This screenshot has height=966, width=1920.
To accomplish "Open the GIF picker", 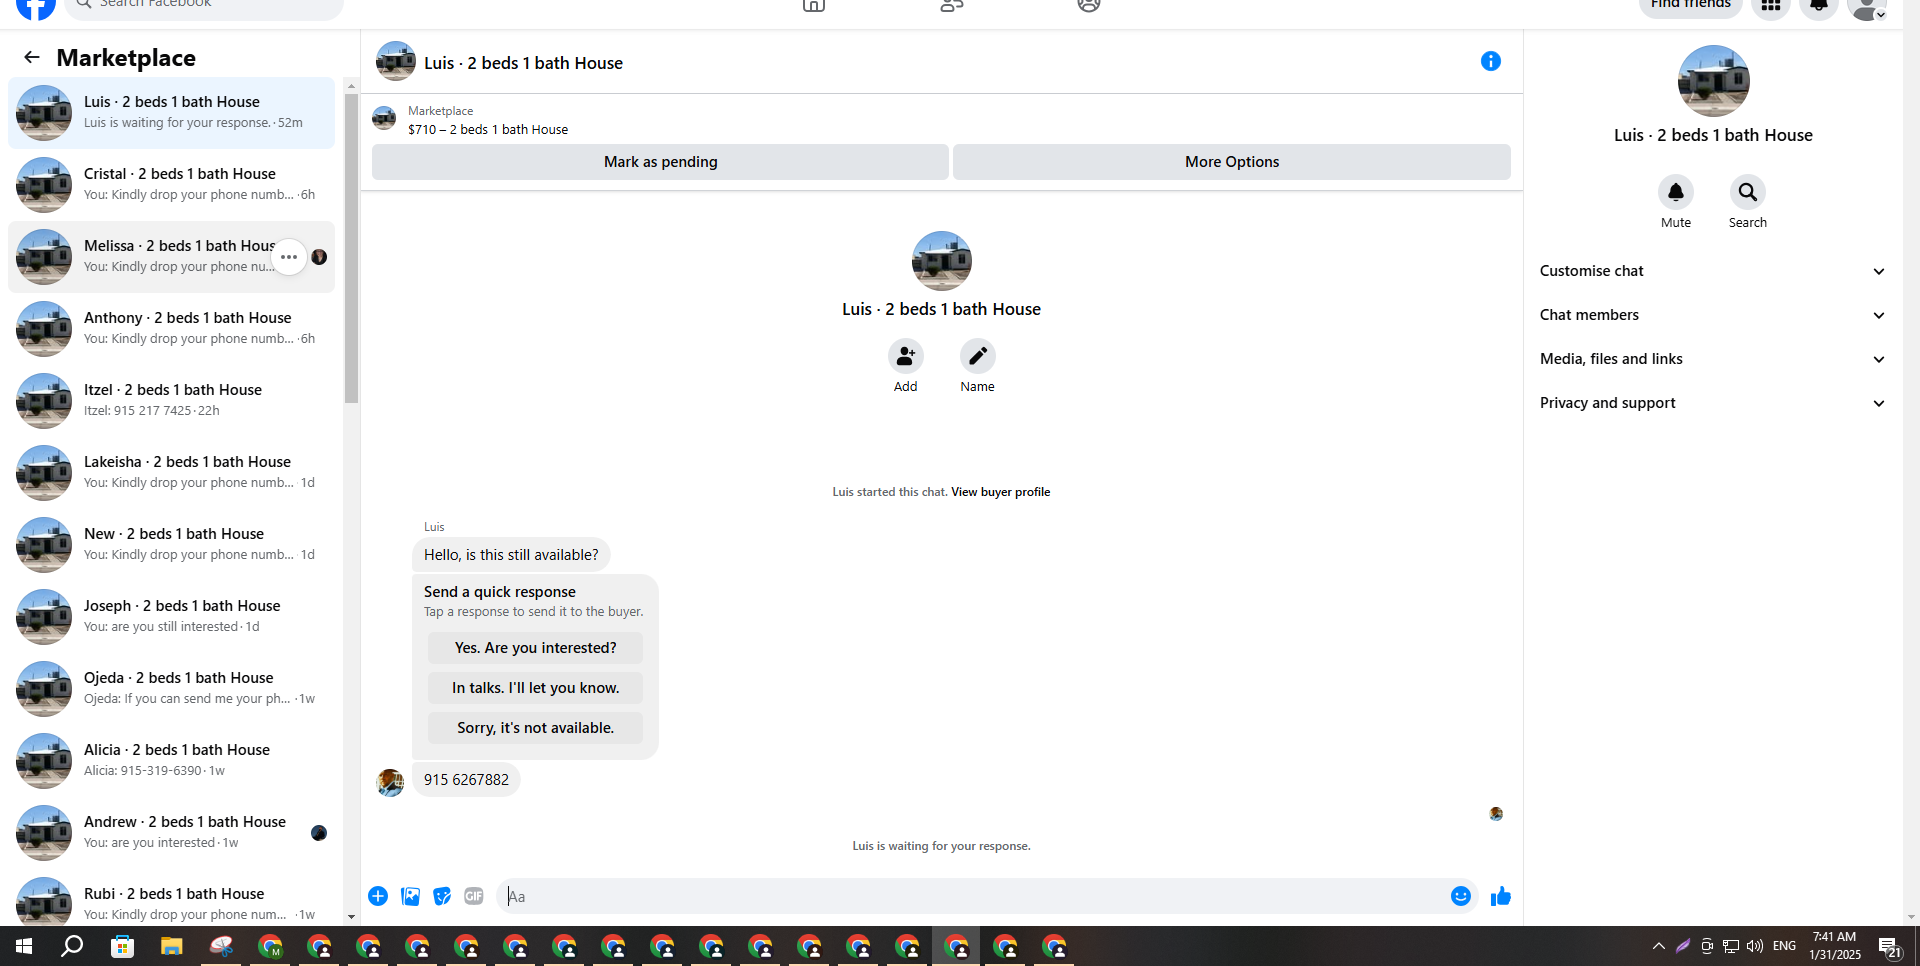I will click(474, 896).
